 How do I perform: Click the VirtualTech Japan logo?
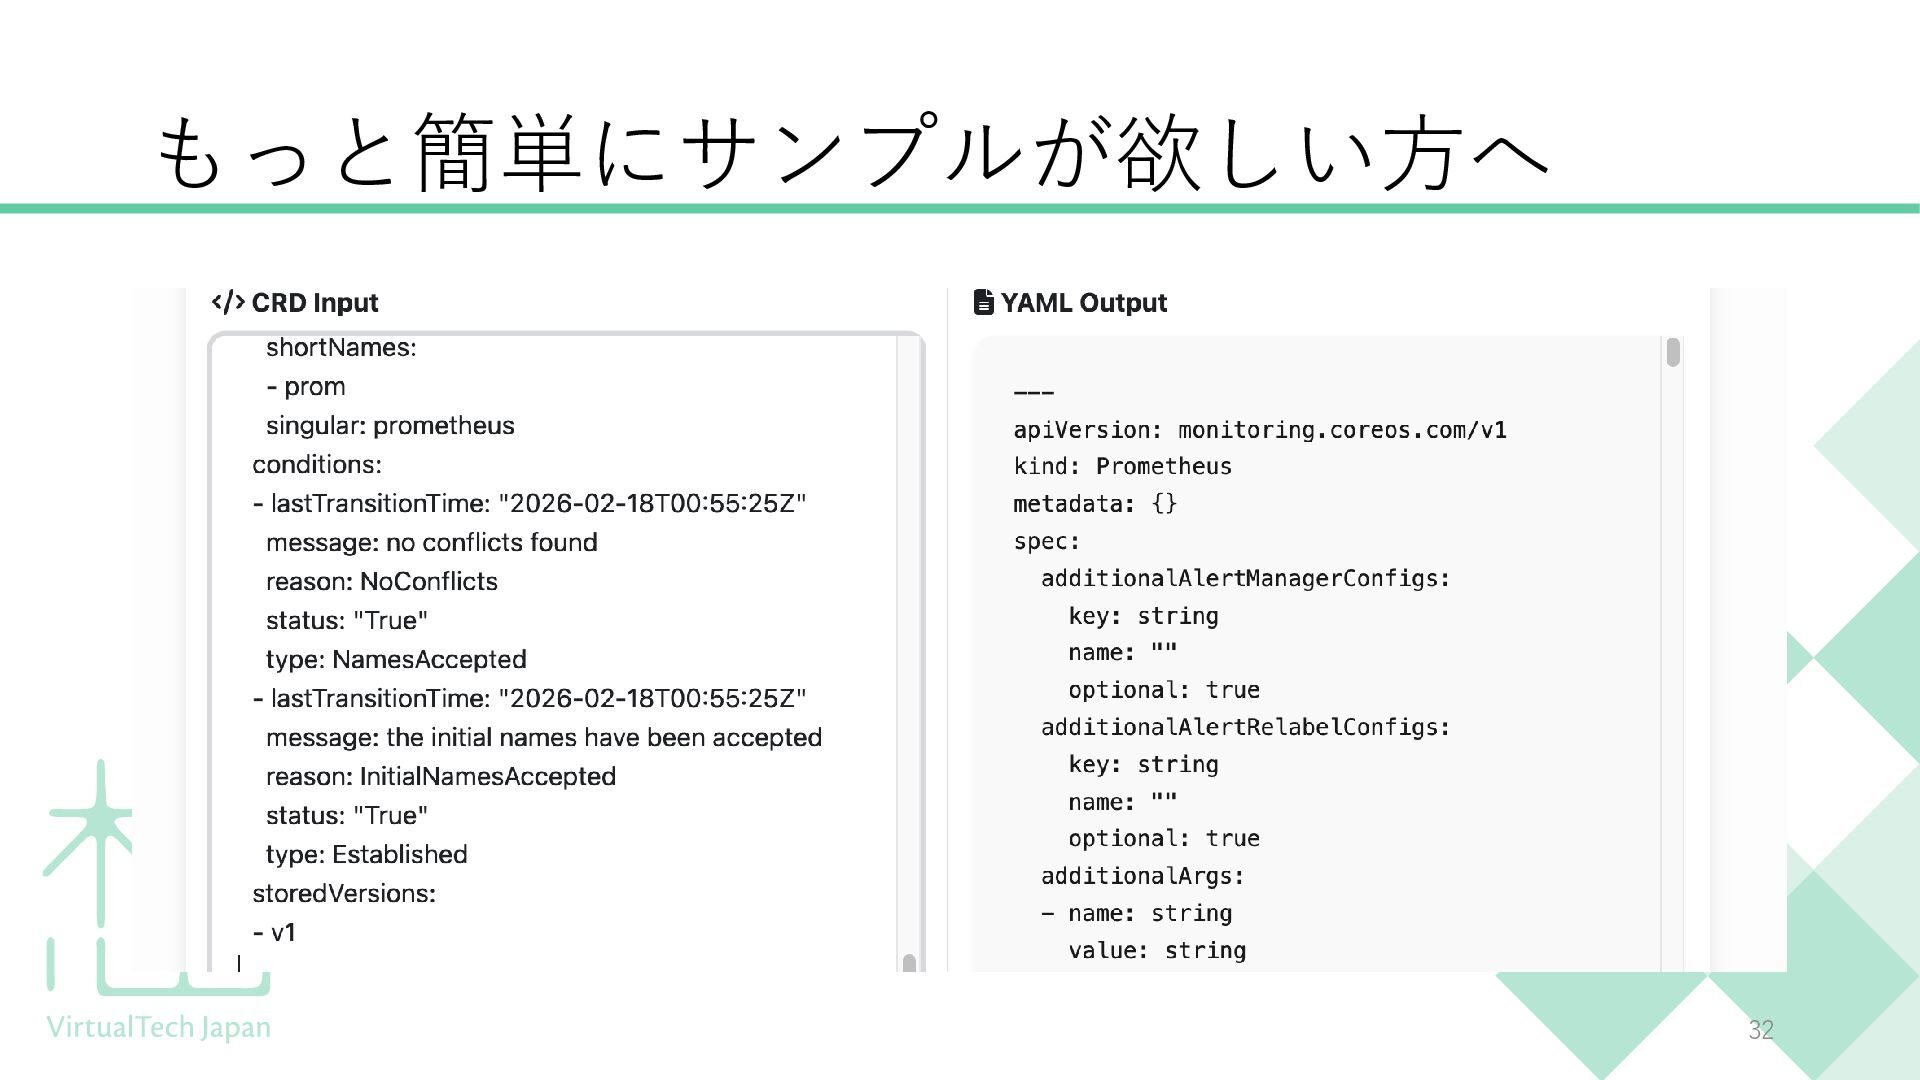click(x=157, y=1027)
